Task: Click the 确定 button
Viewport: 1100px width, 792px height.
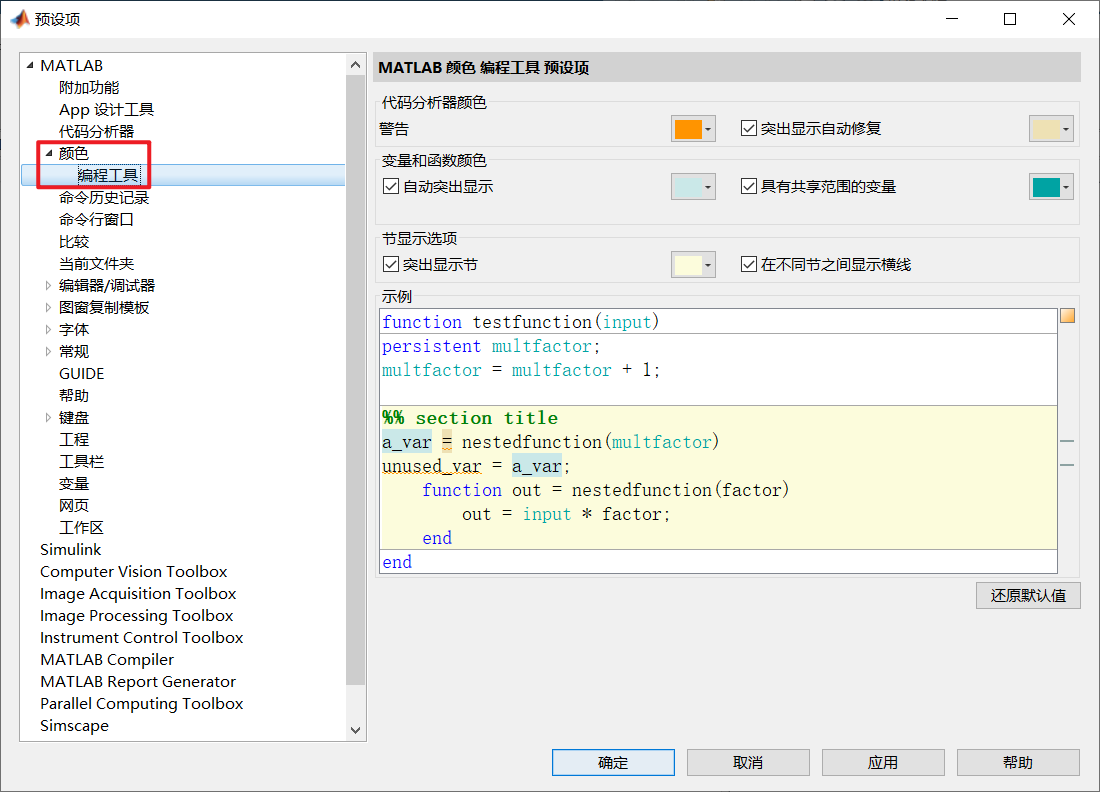Action: point(613,762)
